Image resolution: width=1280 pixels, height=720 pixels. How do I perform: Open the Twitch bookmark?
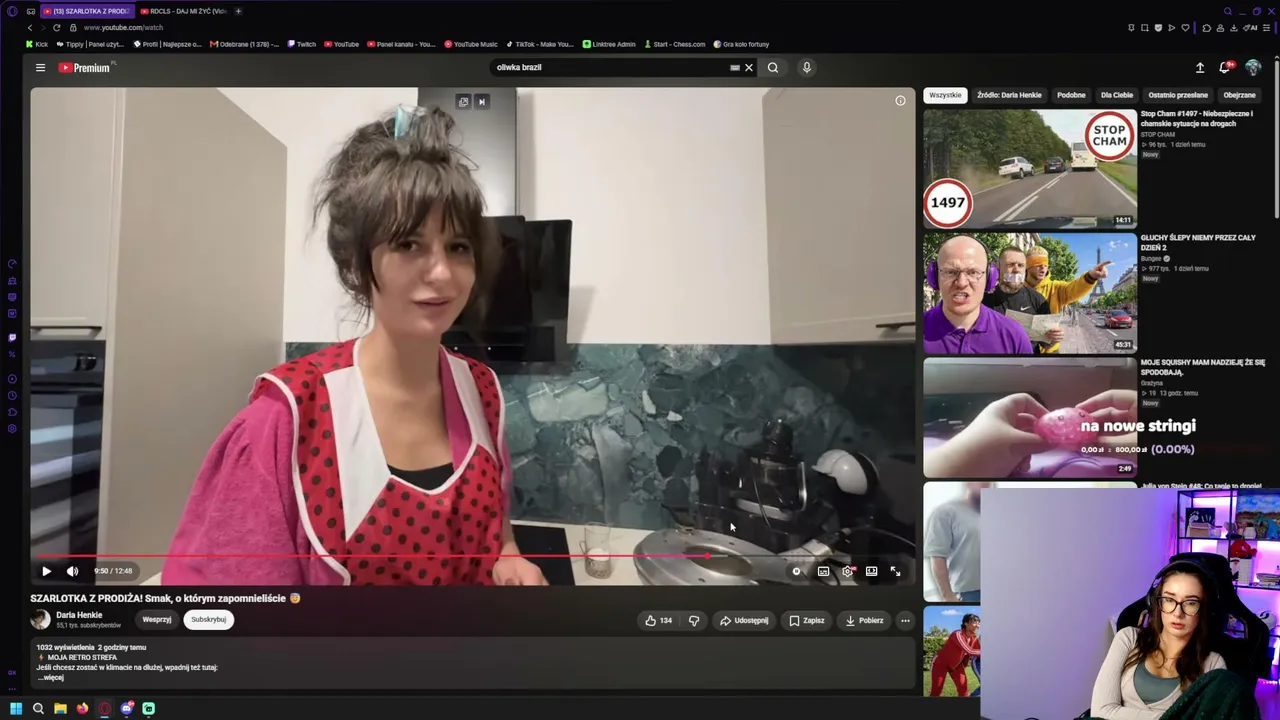click(x=301, y=44)
